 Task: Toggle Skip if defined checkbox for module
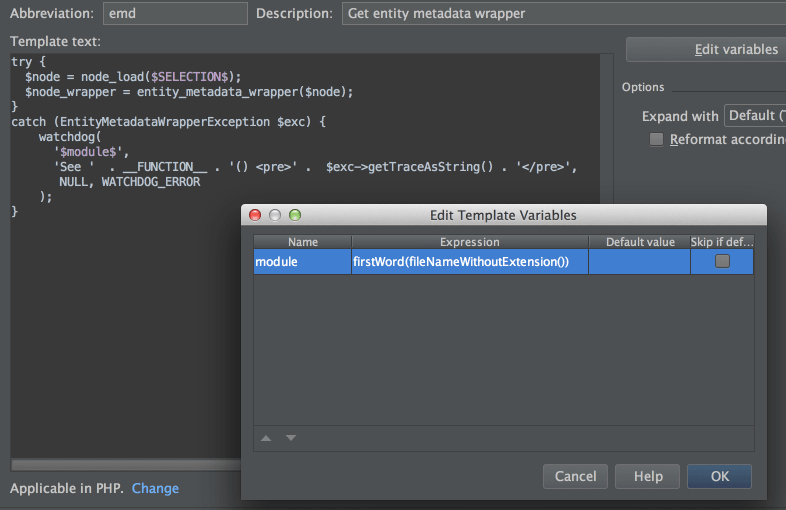click(x=722, y=261)
